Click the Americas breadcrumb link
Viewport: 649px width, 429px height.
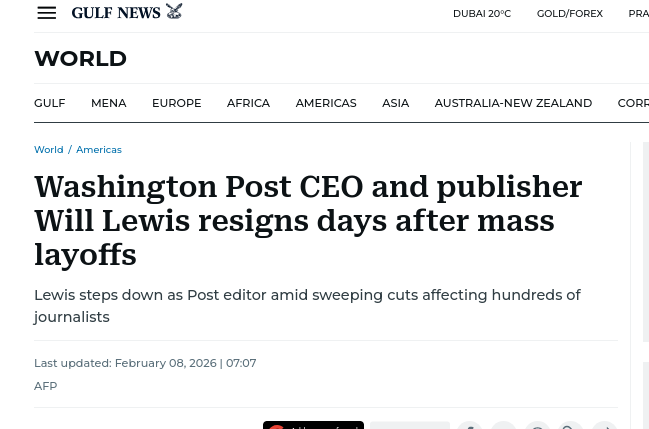point(99,150)
